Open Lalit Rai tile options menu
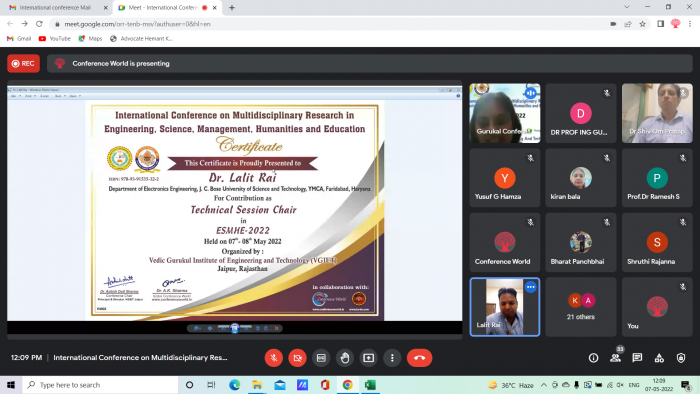Screen dimensions: 700x394 530,287
